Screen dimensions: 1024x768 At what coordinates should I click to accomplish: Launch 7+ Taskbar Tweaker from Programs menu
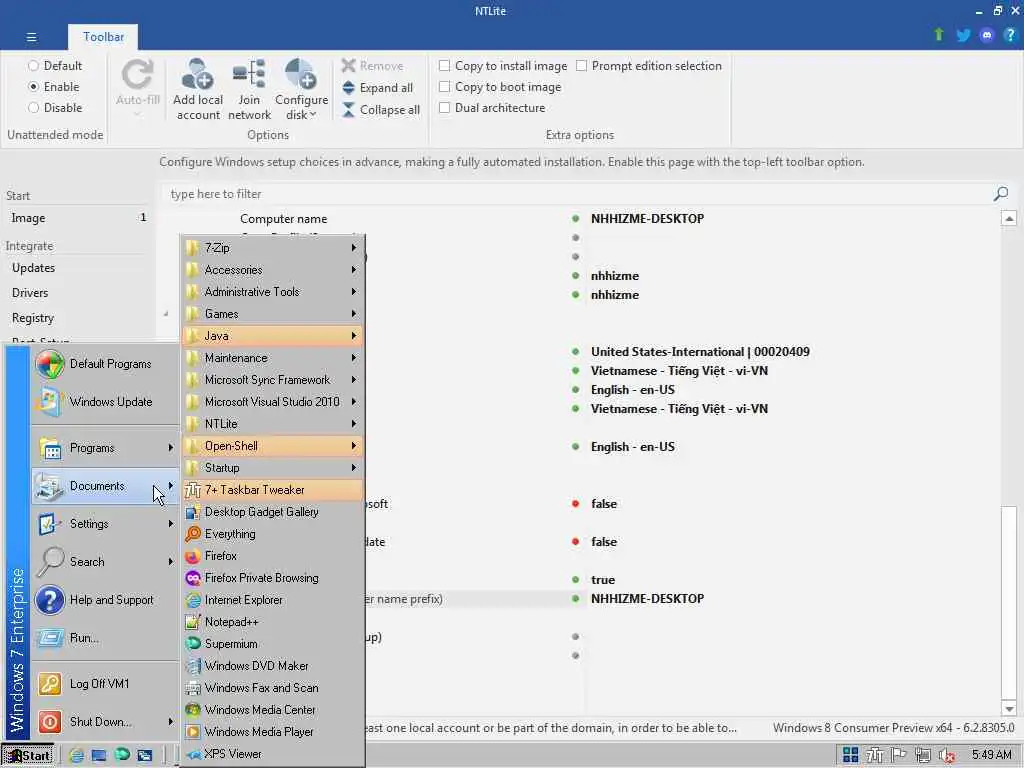(x=273, y=490)
